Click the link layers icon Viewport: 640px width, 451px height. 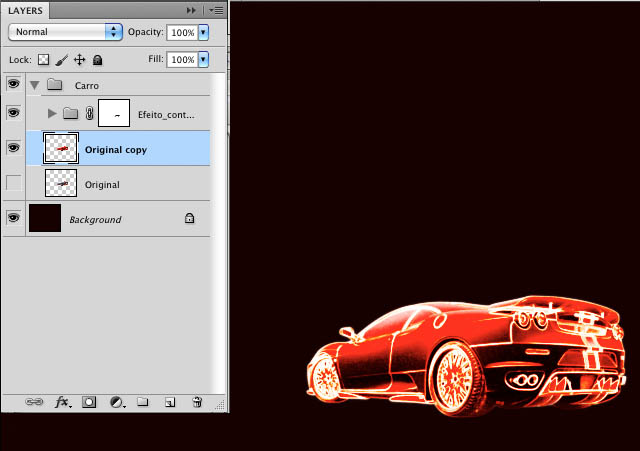34,401
